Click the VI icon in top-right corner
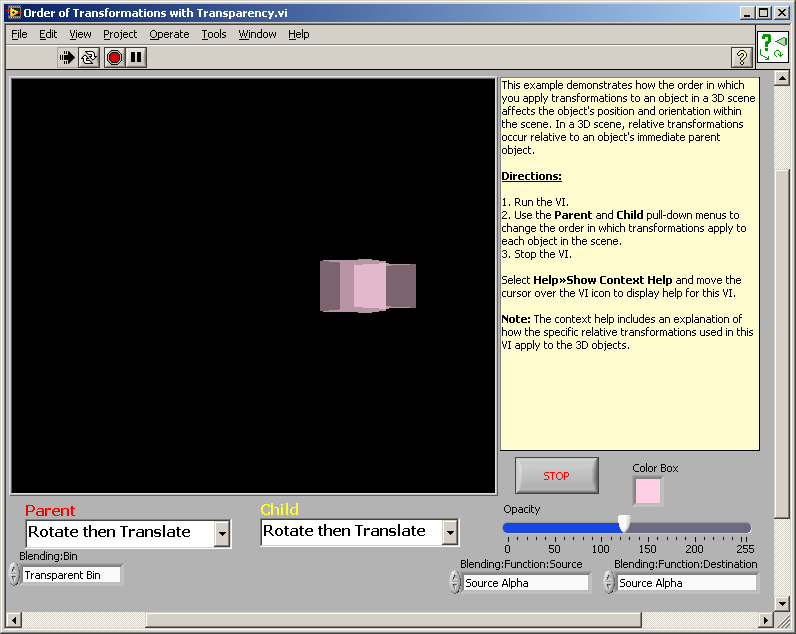The width and height of the screenshot is (796, 634). (773, 47)
